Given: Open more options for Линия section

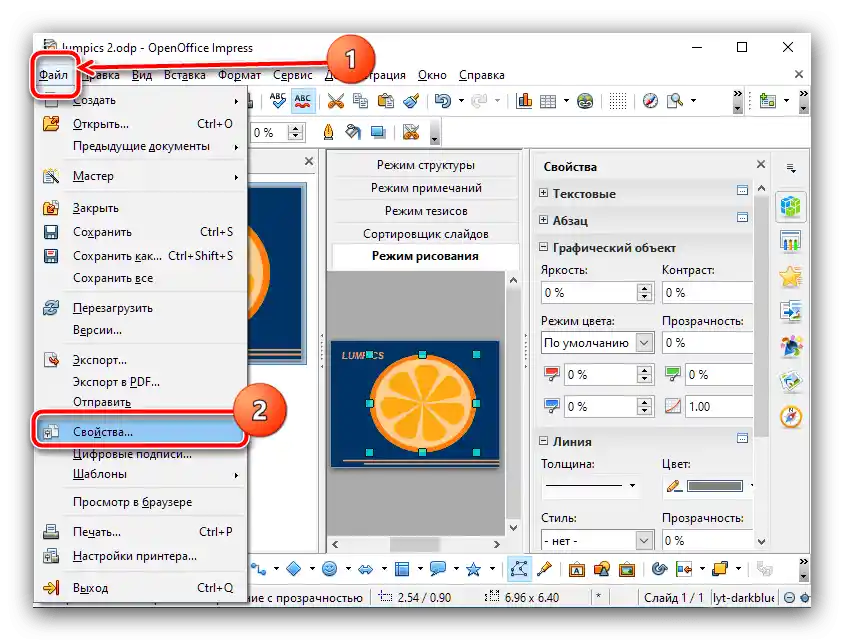Looking at the screenshot, I should [x=742, y=438].
